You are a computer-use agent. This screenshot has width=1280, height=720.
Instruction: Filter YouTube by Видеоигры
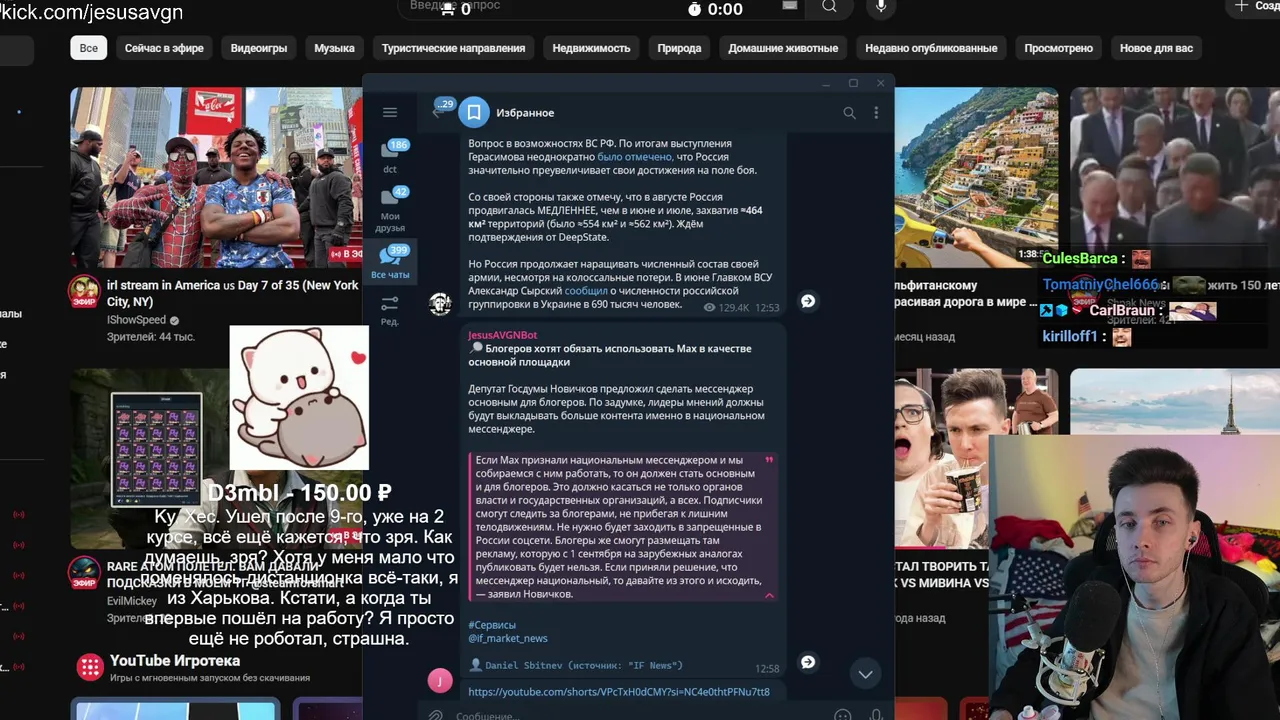[259, 48]
